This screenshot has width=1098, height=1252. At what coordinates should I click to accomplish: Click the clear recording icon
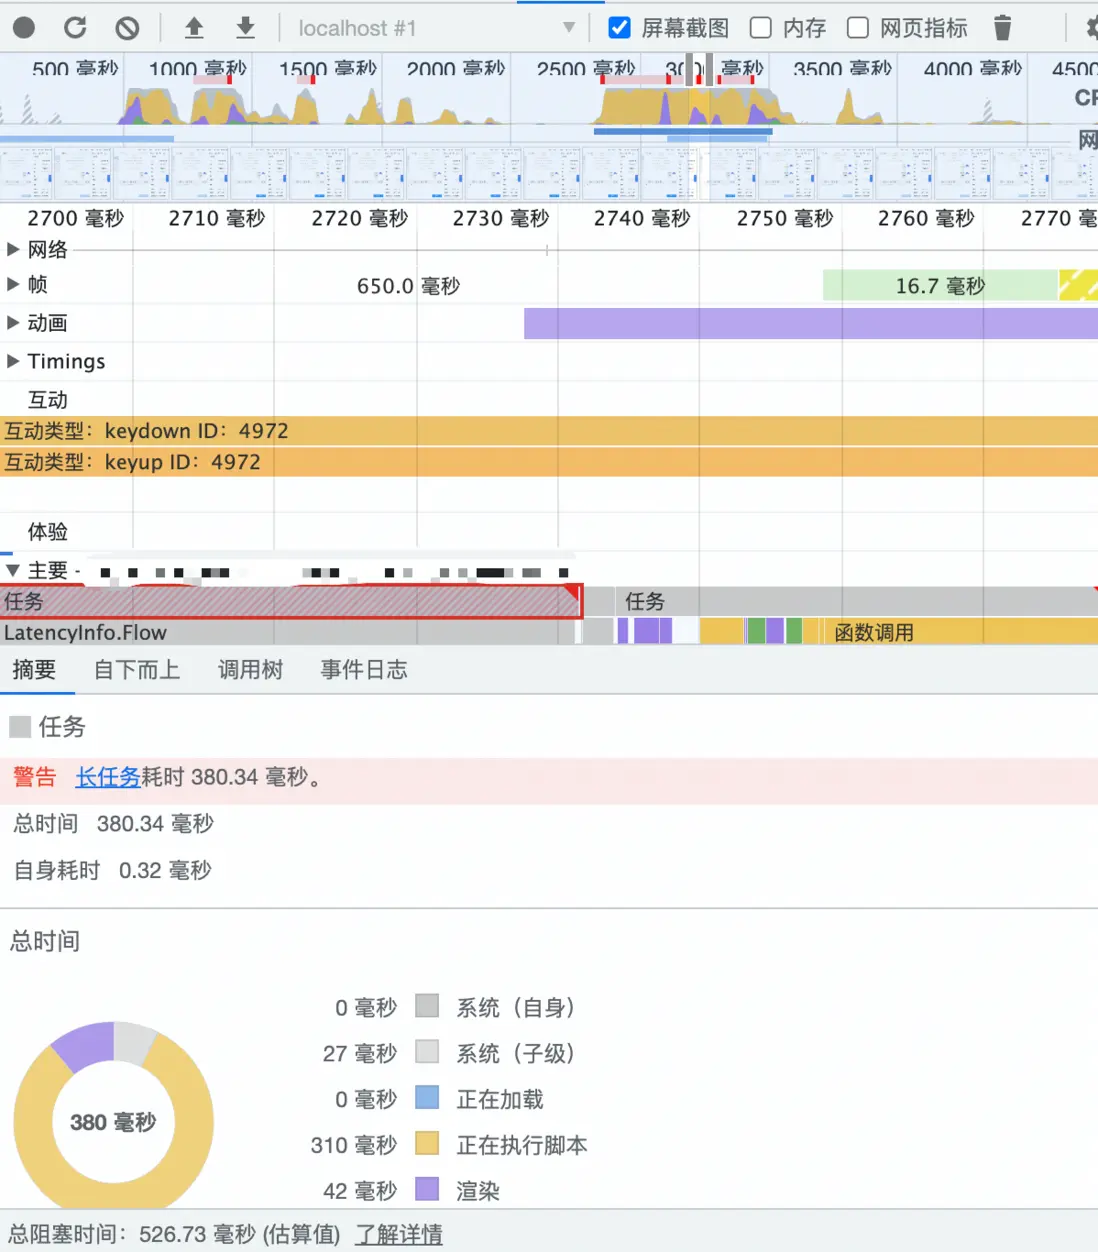point(127,28)
